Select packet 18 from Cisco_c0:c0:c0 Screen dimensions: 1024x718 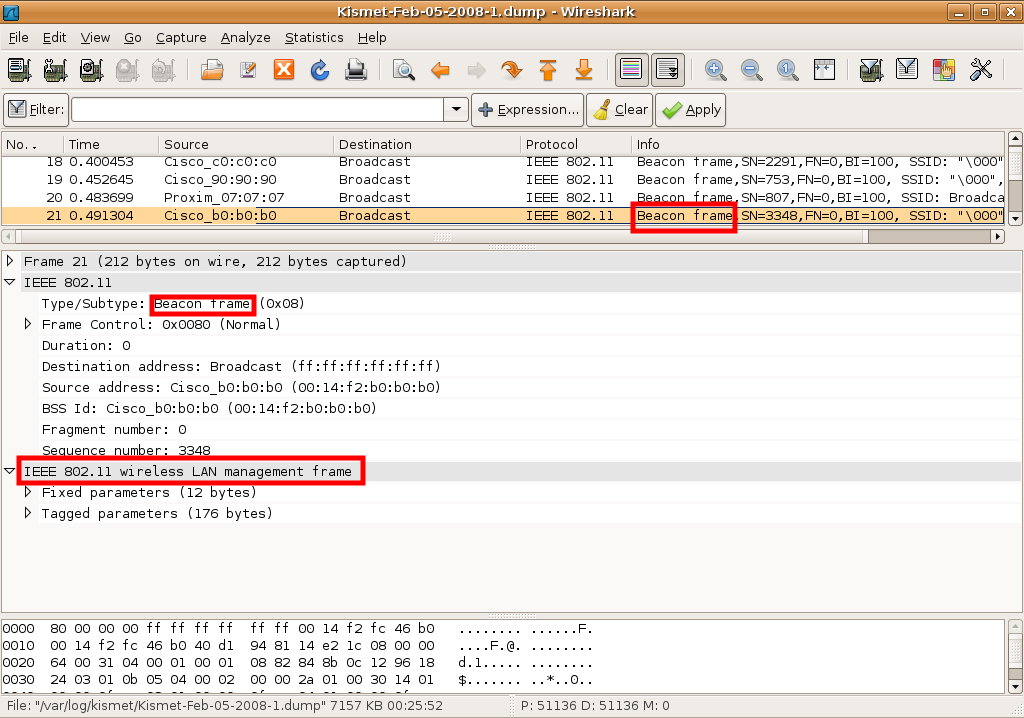(x=503, y=161)
